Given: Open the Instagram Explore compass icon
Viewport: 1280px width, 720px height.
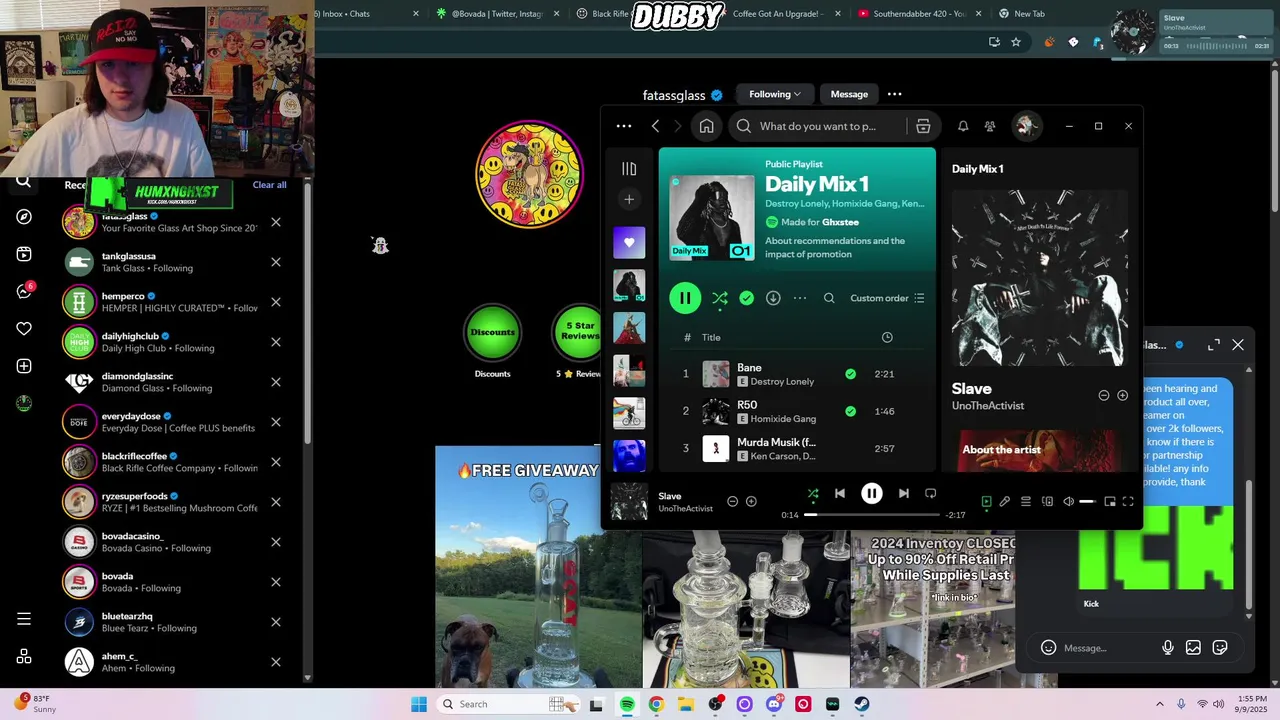Looking at the screenshot, I should 24,217.
